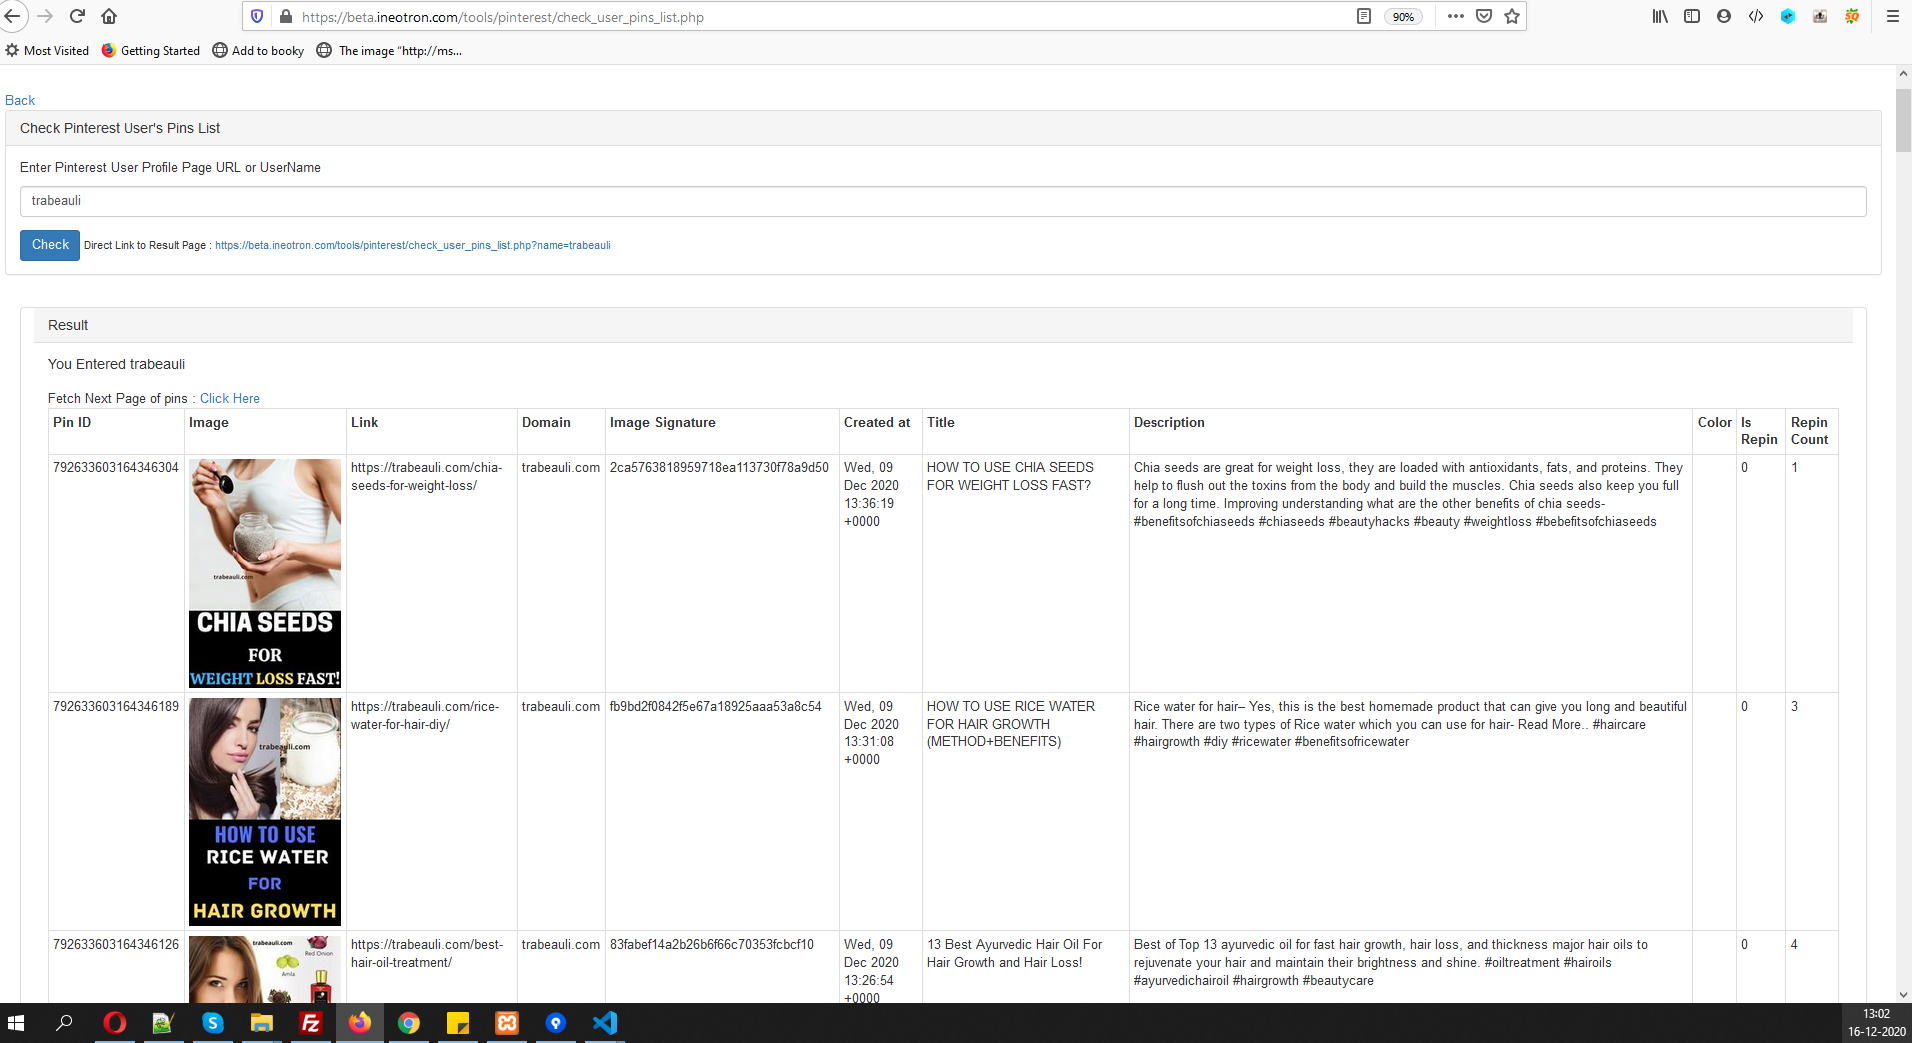The image size is (1912, 1043).
Task: Click the browser forward arrow
Action: coord(45,16)
